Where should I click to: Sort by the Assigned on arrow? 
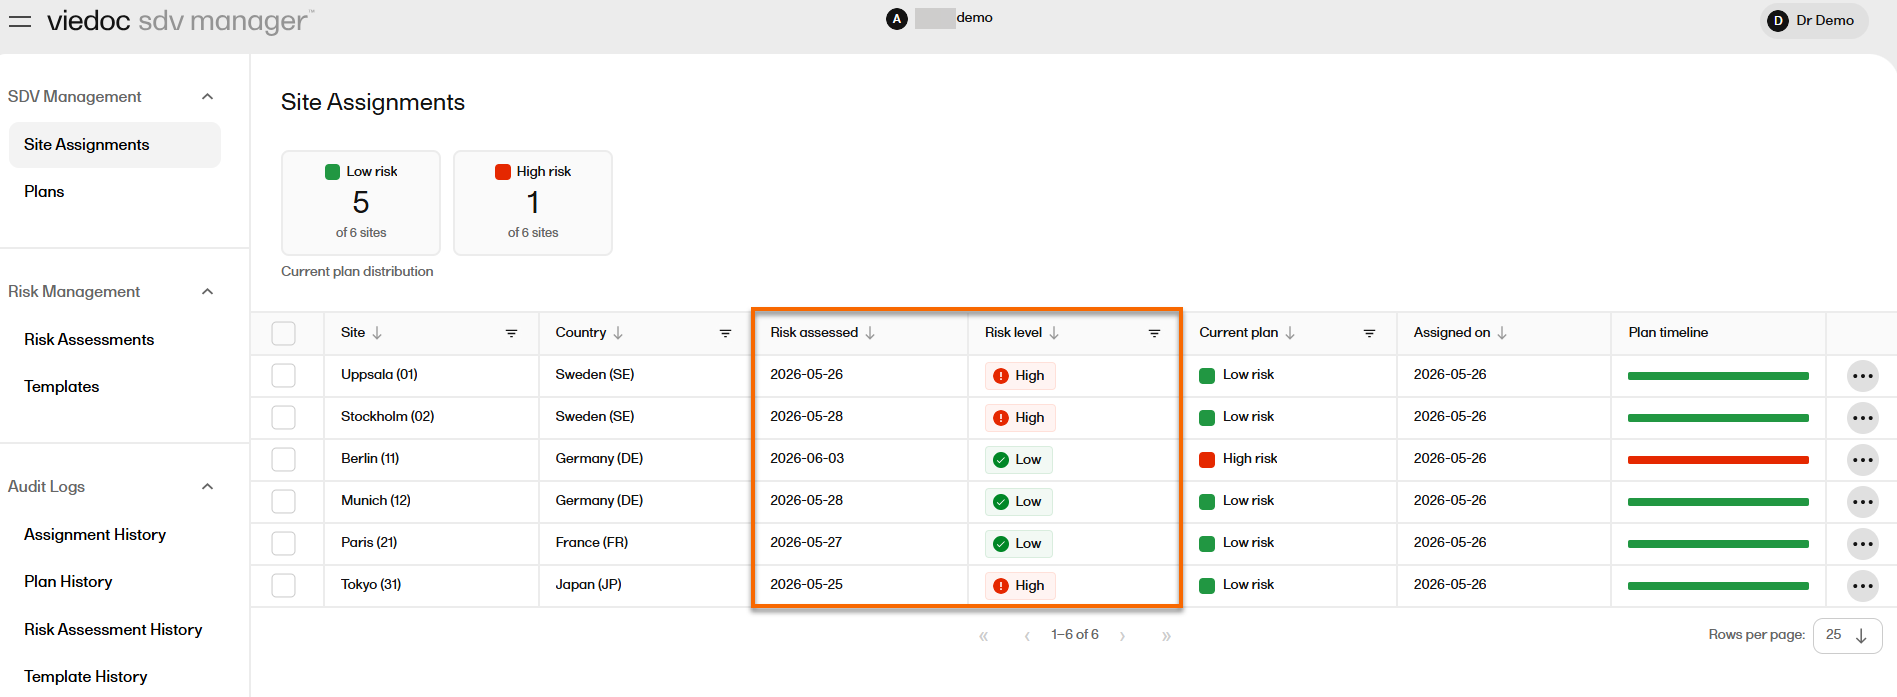1502,333
